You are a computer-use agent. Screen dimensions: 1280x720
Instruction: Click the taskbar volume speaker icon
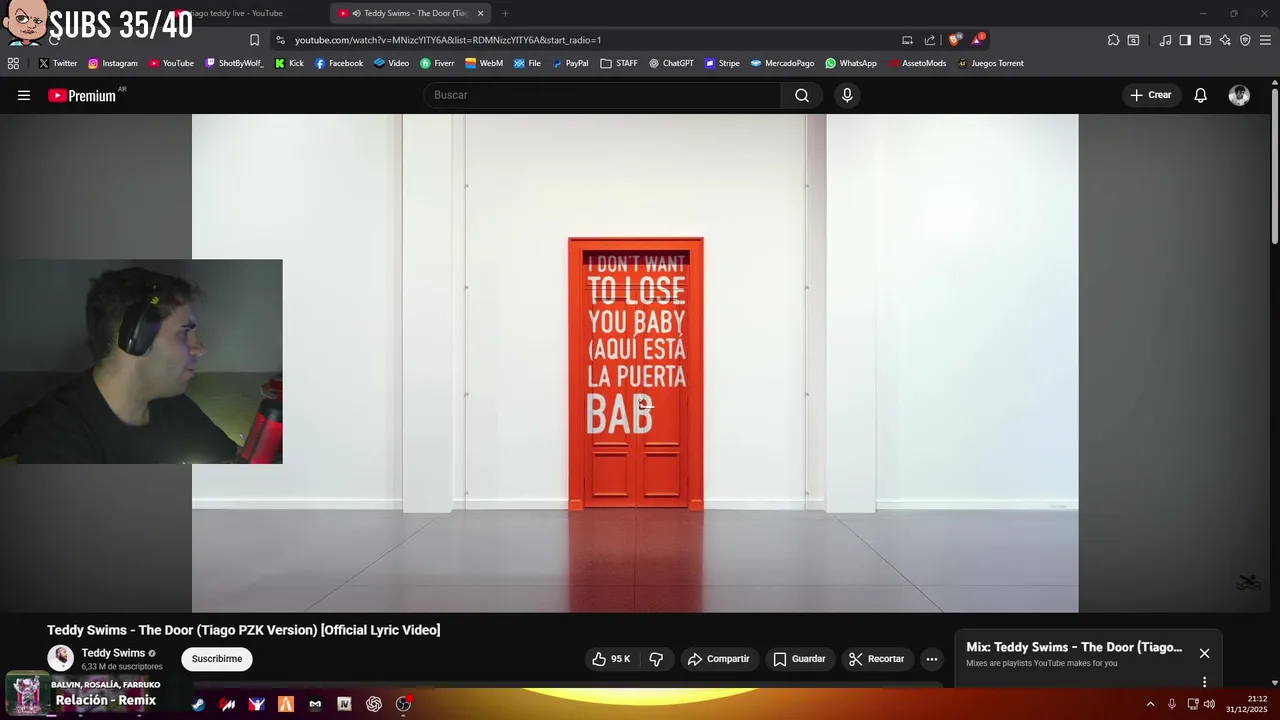point(1209,704)
